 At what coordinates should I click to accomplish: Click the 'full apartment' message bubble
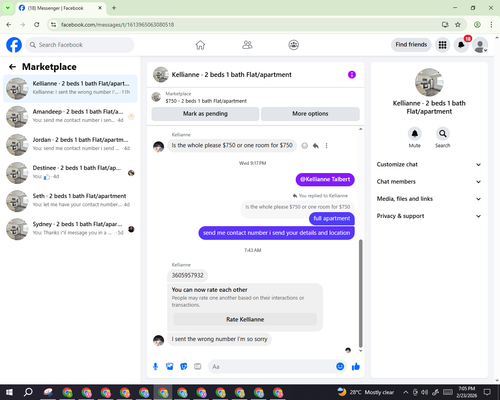click(x=332, y=219)
